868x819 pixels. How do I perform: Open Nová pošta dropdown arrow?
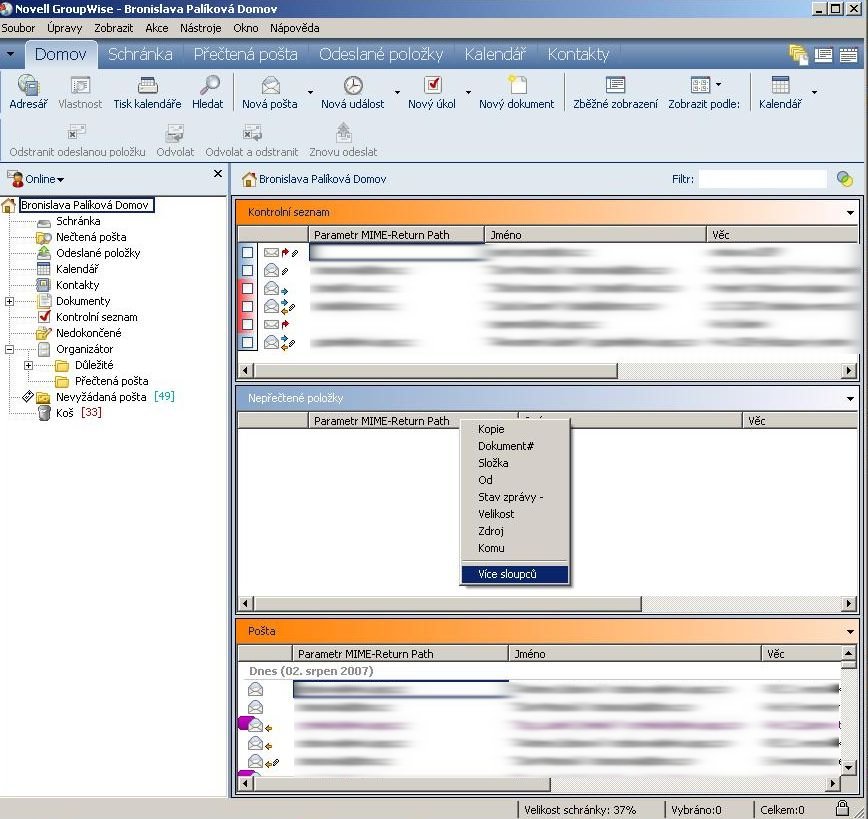pos(310,92)
